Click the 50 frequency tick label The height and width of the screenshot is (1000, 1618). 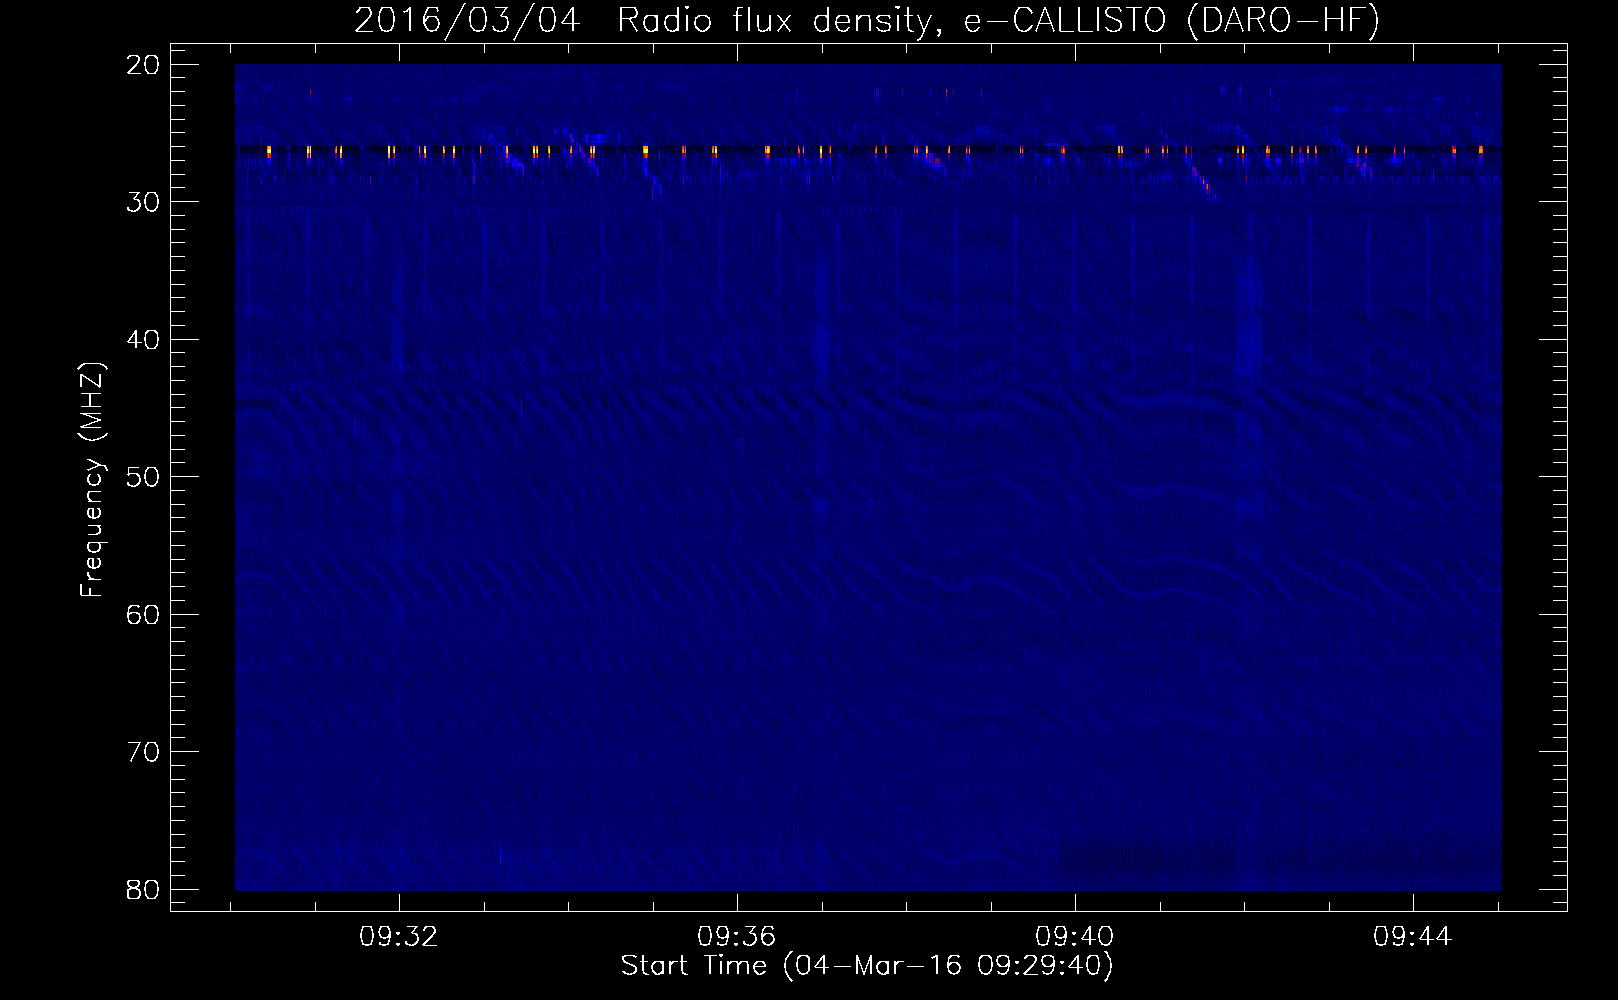point(143,477)
